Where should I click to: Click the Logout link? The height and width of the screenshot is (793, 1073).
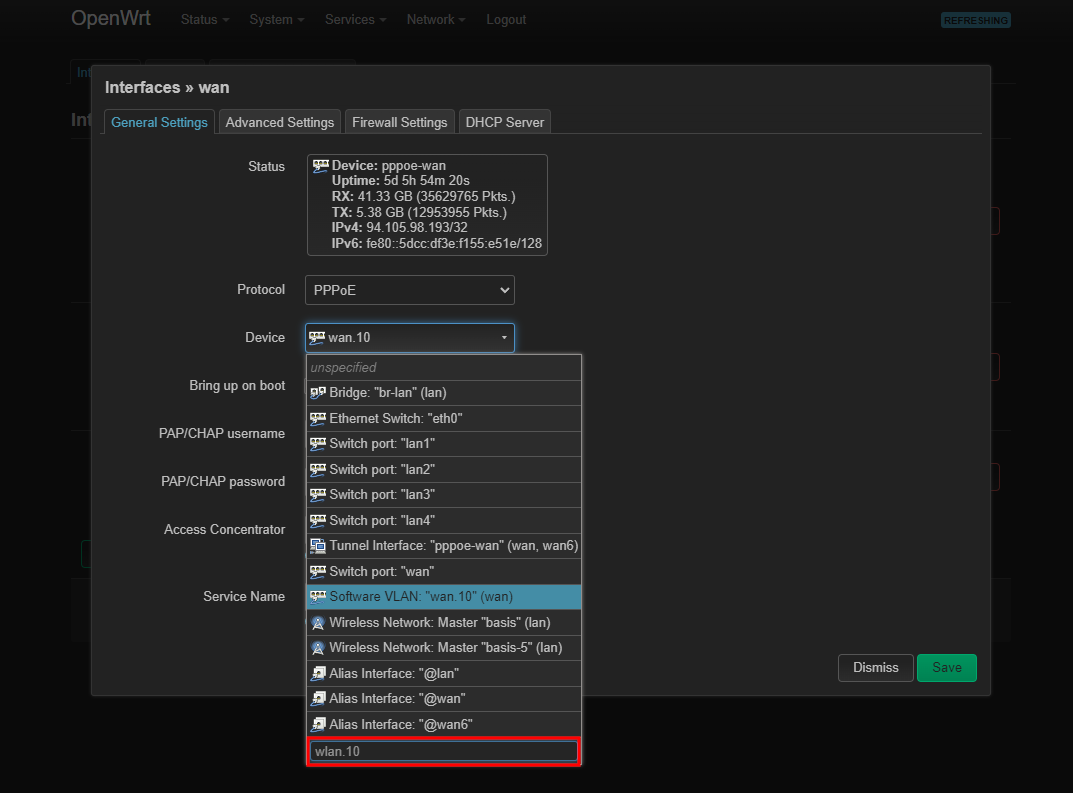point(506,20)
